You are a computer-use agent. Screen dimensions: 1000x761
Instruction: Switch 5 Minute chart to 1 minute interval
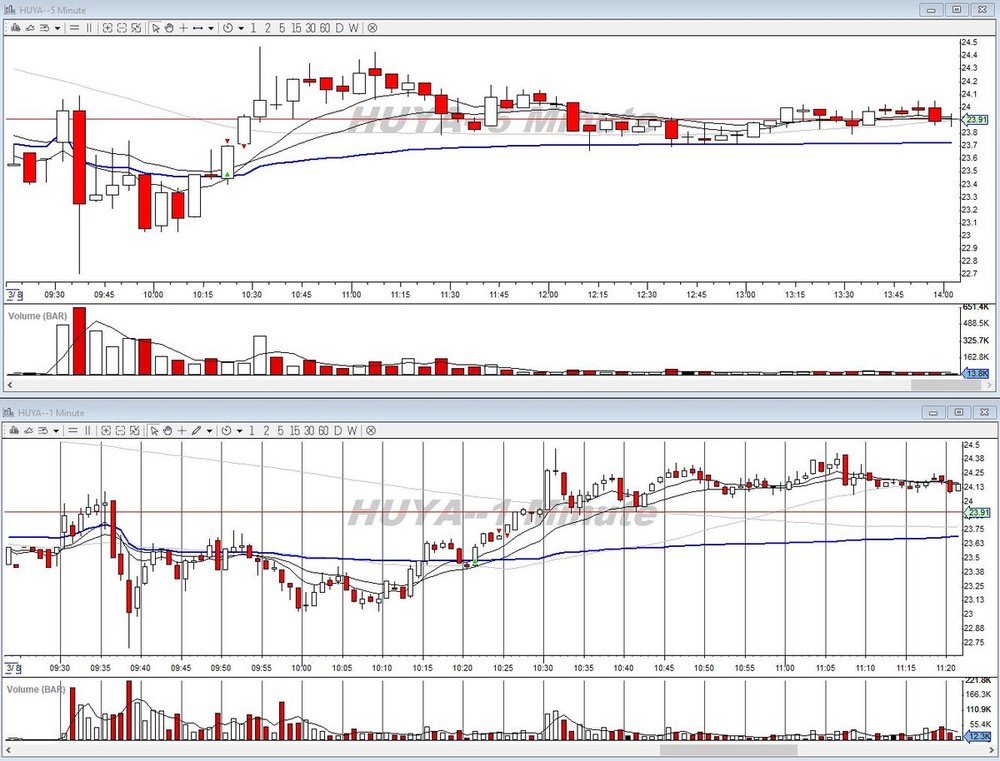pyautogui.click(x=253, y=28)
